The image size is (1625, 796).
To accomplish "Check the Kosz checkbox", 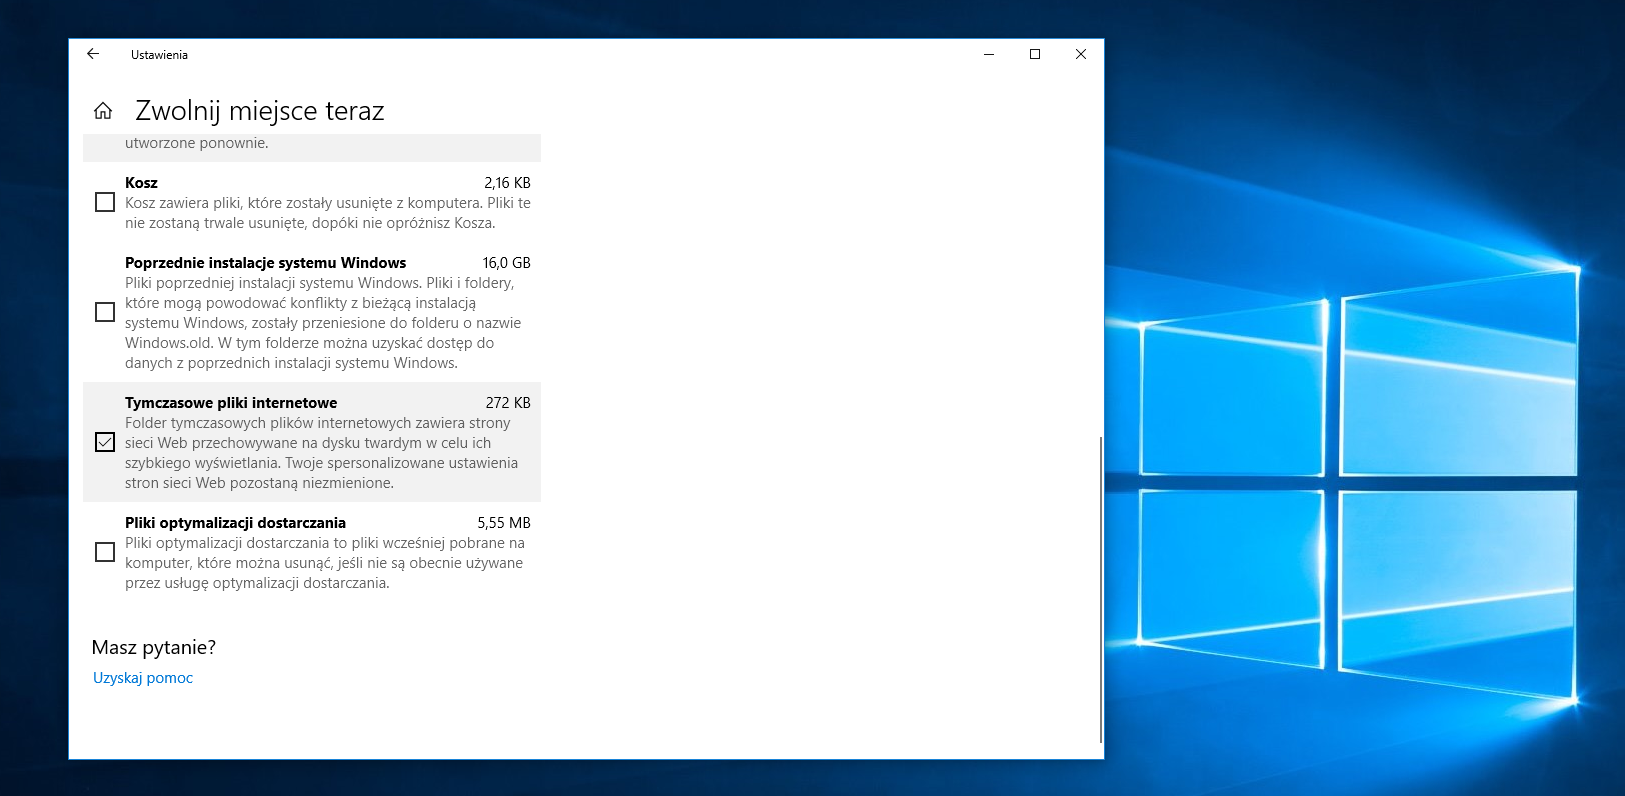I will (x=105, y=202).
